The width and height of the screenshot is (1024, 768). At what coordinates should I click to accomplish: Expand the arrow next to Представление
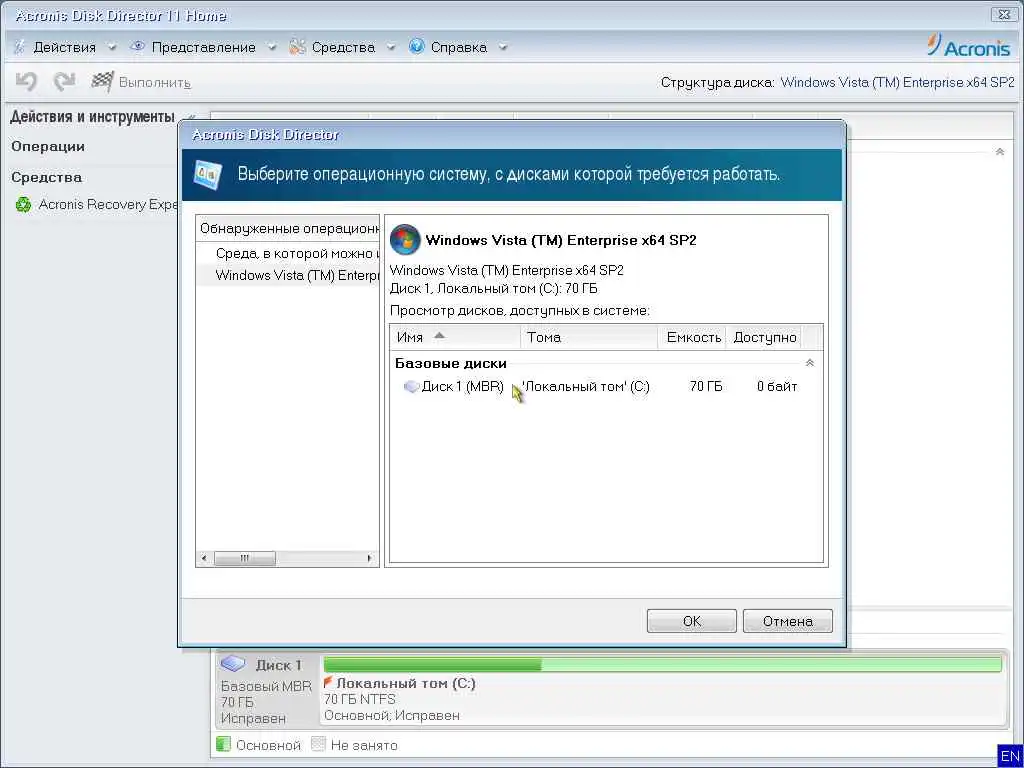pyautogui.click(x=272, y=47)
